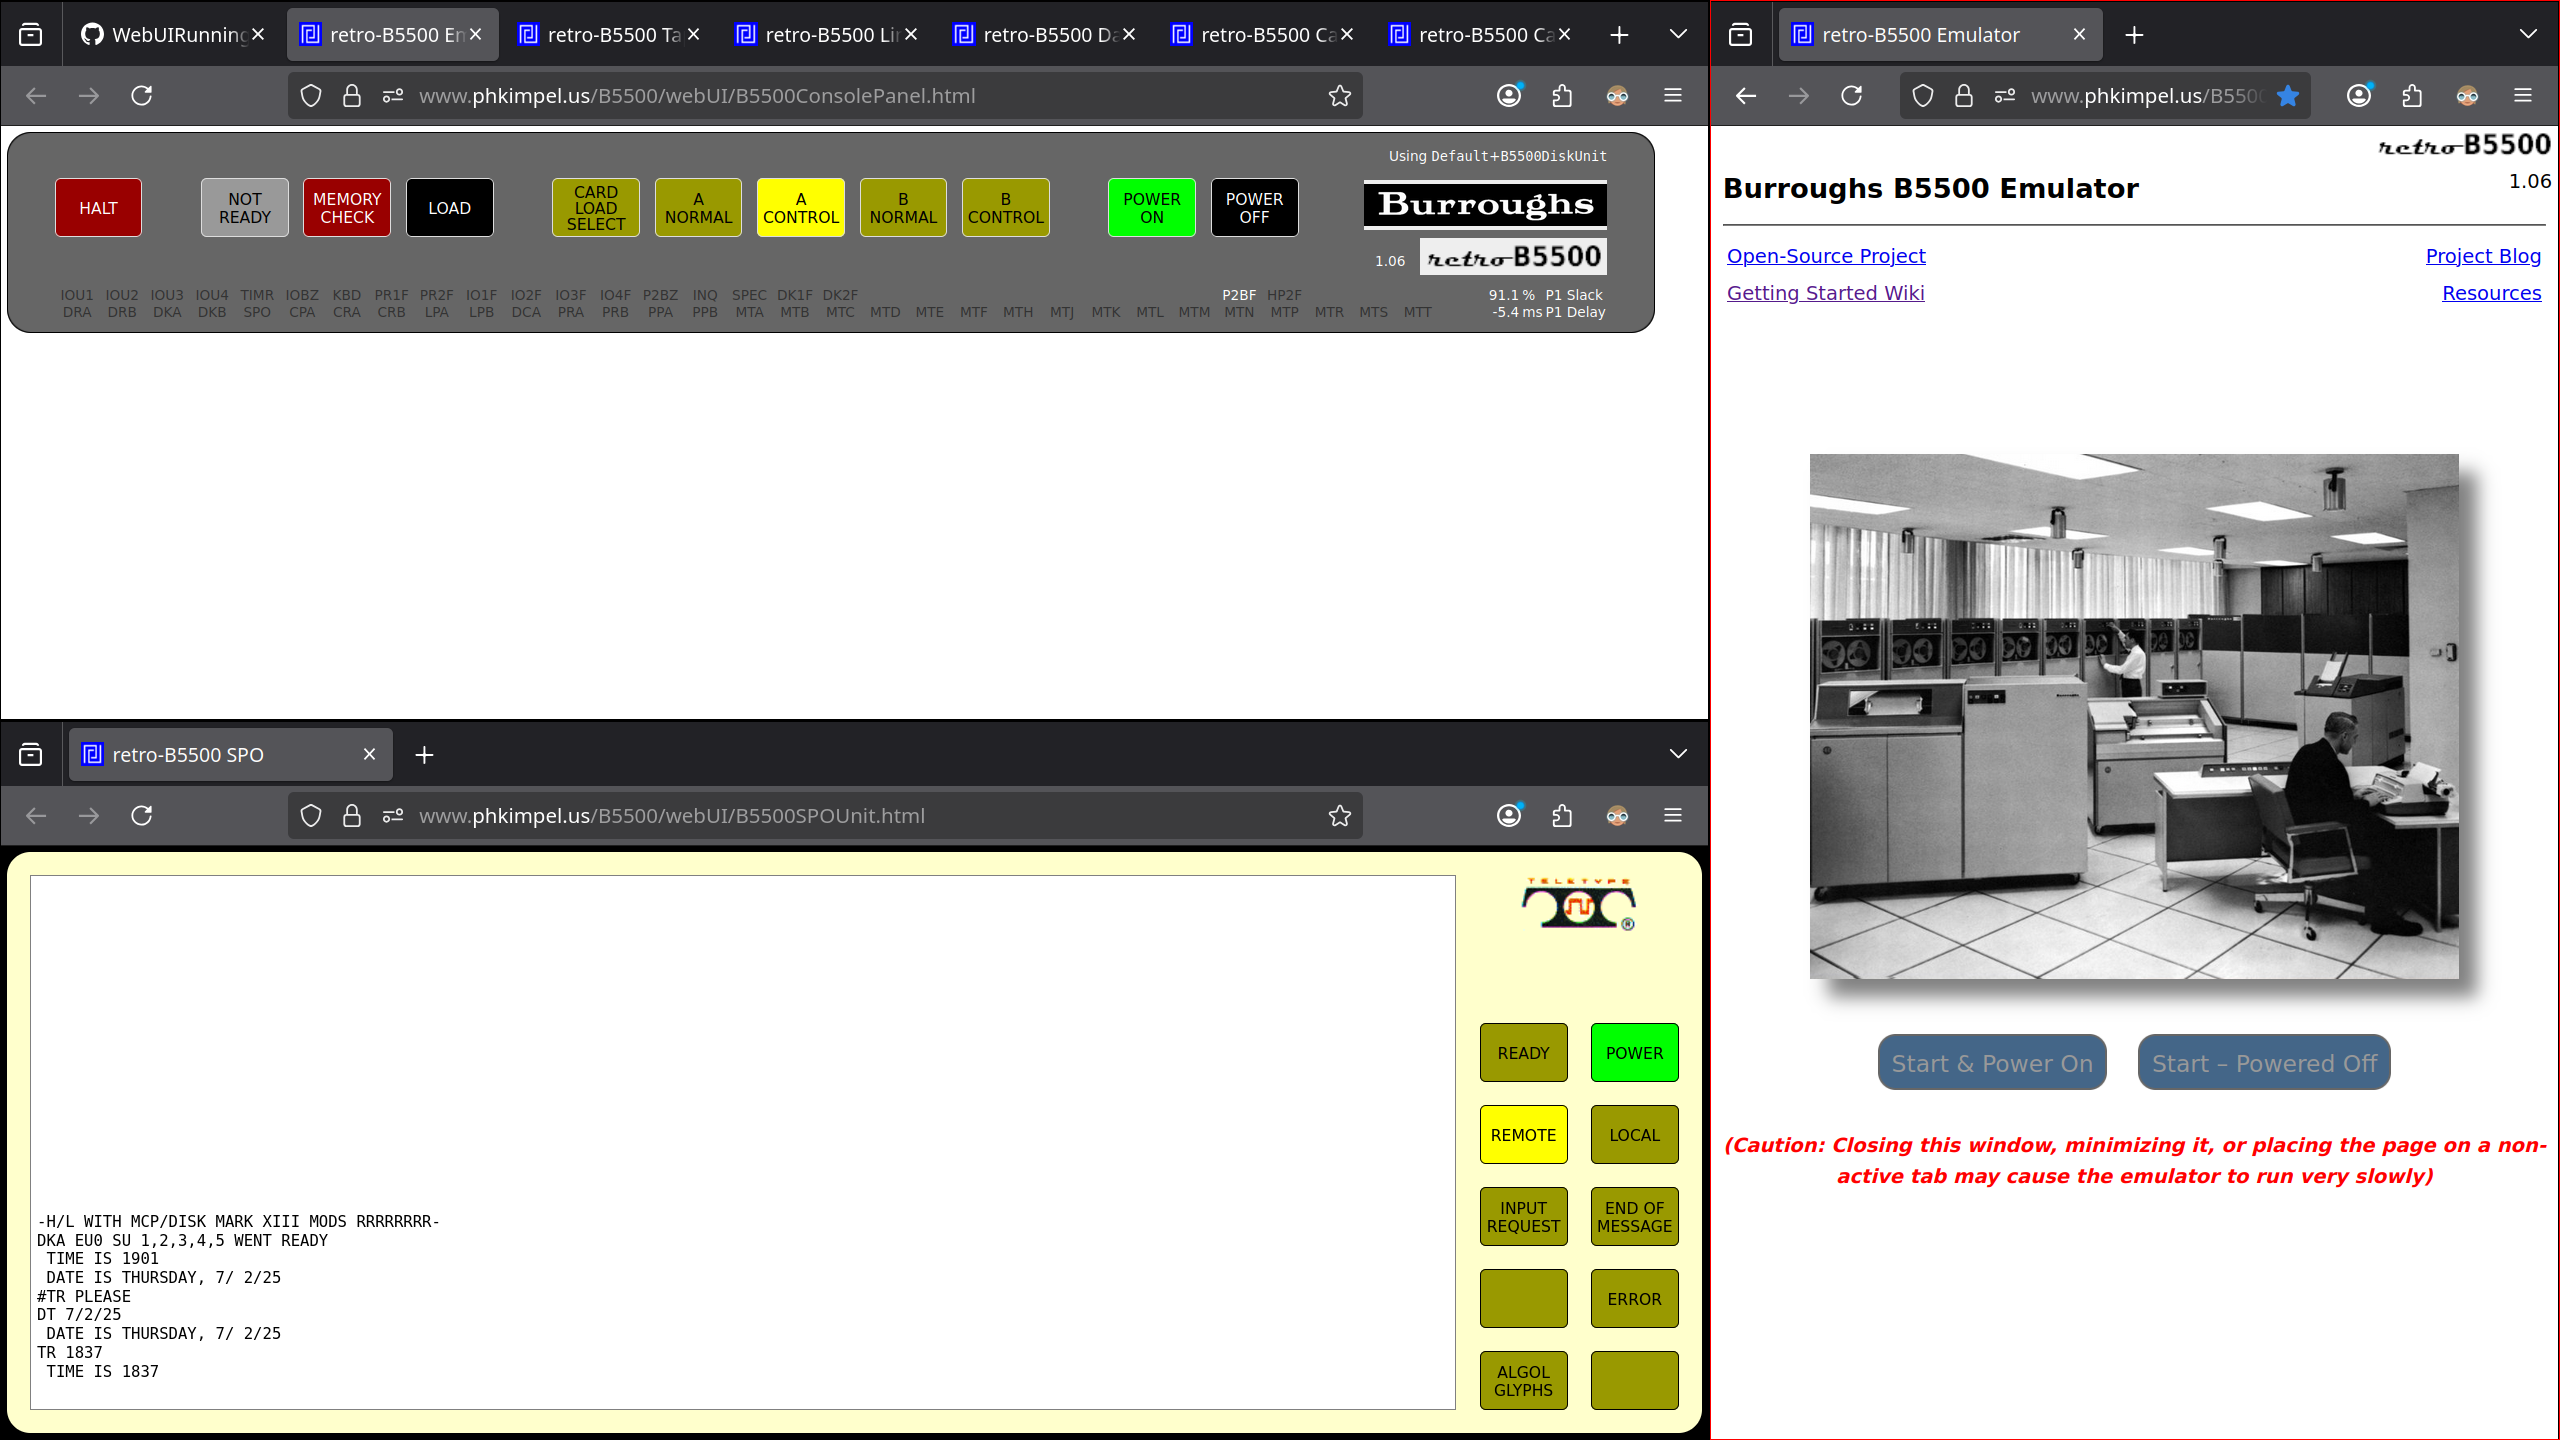Switch the SPO to LOCAL mode

tap(1634, 1135)
